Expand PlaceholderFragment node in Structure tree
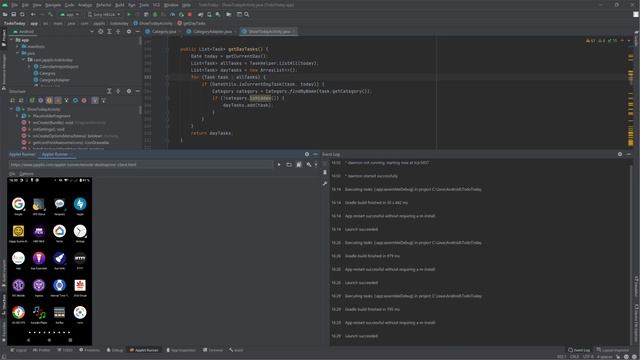Image resolution: width=640 pixels, height=360 pixels. click(17, 116)
